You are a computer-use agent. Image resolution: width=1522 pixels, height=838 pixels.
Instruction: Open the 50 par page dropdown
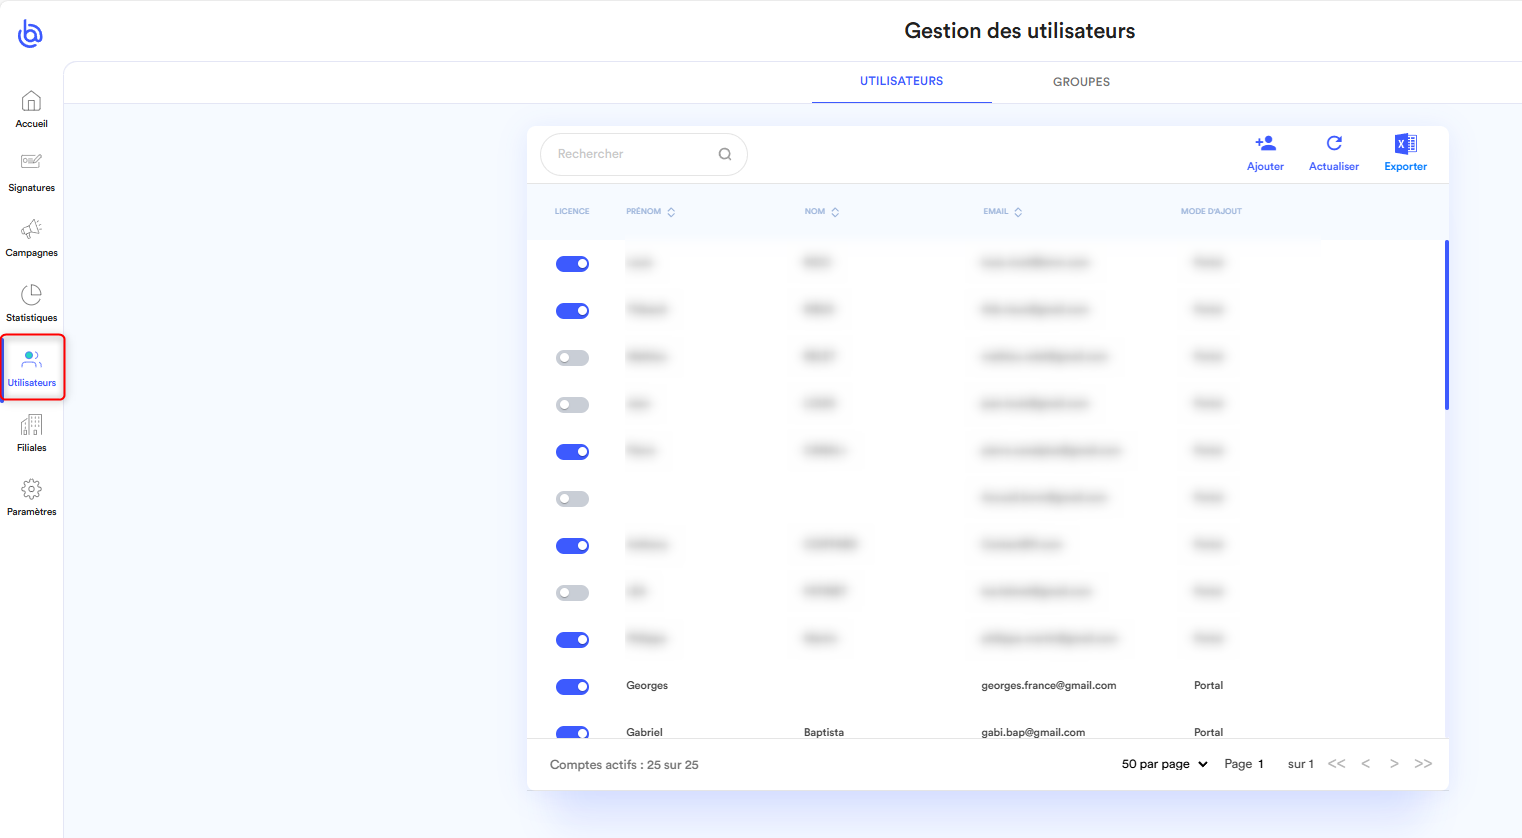(1164, 764)
